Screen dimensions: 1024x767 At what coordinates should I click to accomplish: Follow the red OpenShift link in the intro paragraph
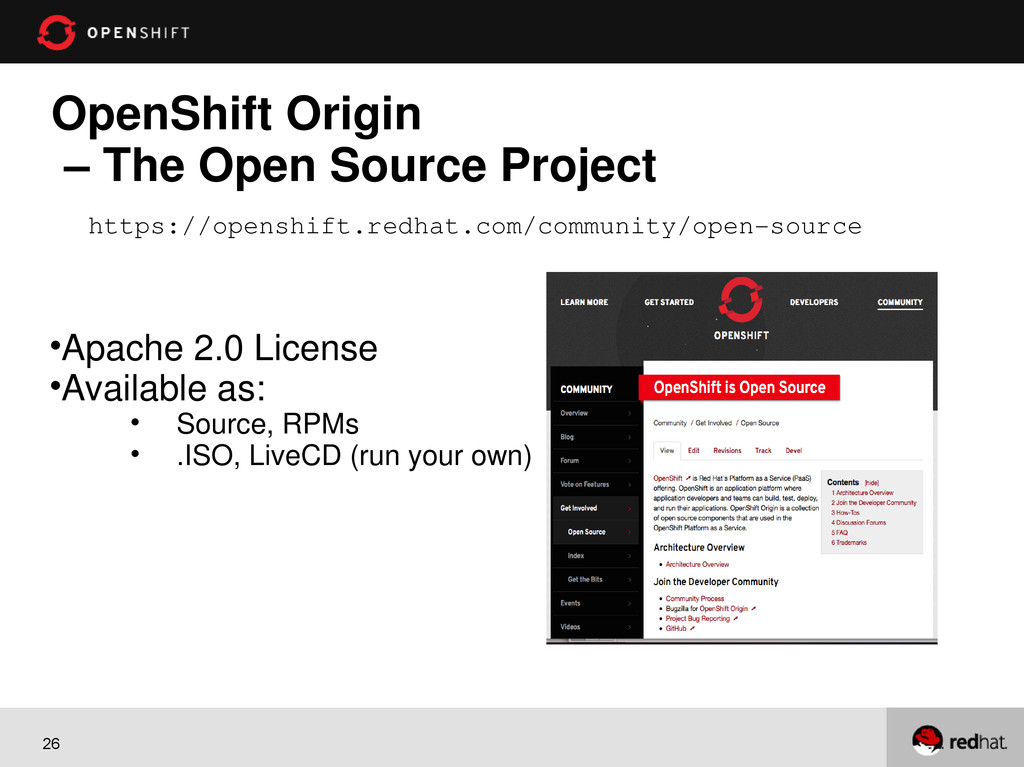pos(668,478)
